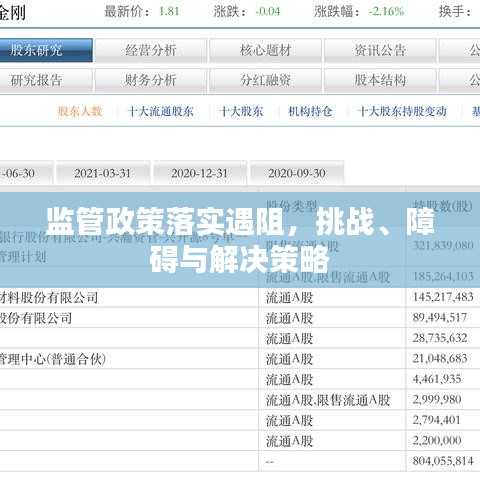Click the total 804,055,814 cell
480x480 pixels.
(443, 461)
